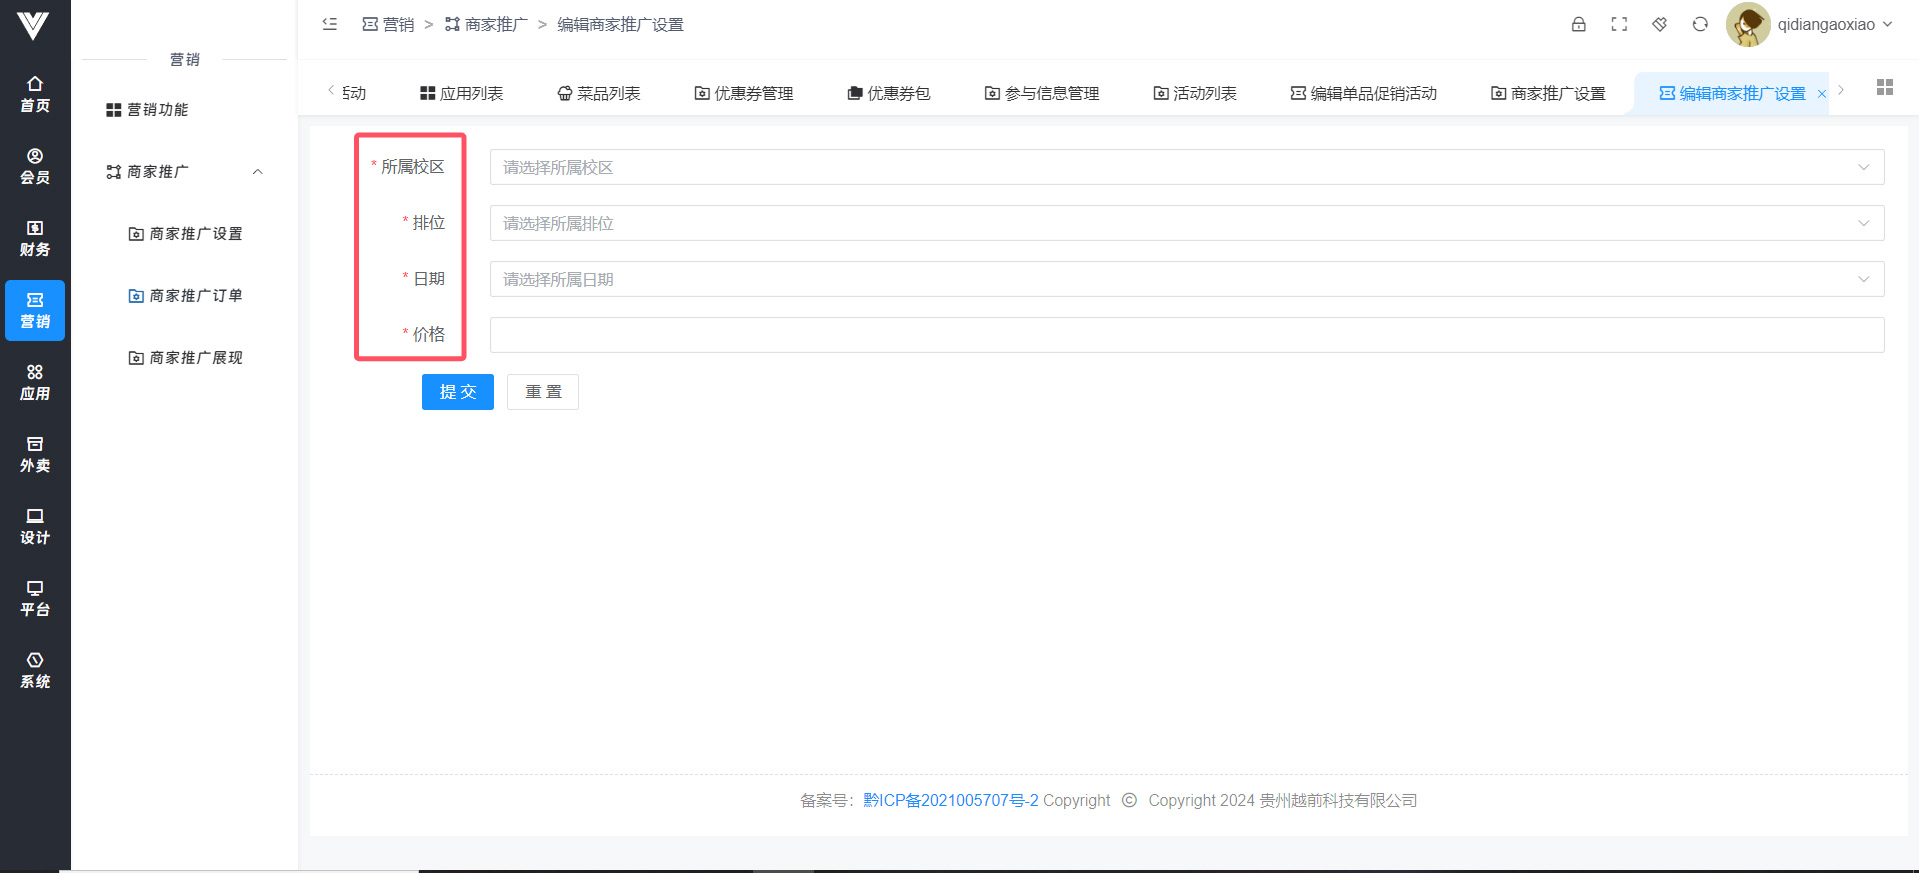1919x873 pixels.
Task: Click the 价格 input field
Action: (1186, 335)
